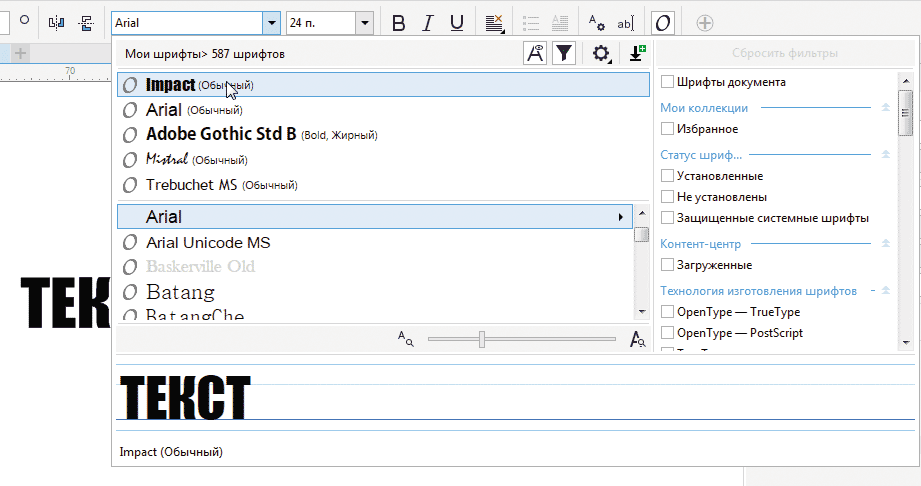Tick the OpenType — TrueType checkbox
921x486 pixels.
(668, 312)
